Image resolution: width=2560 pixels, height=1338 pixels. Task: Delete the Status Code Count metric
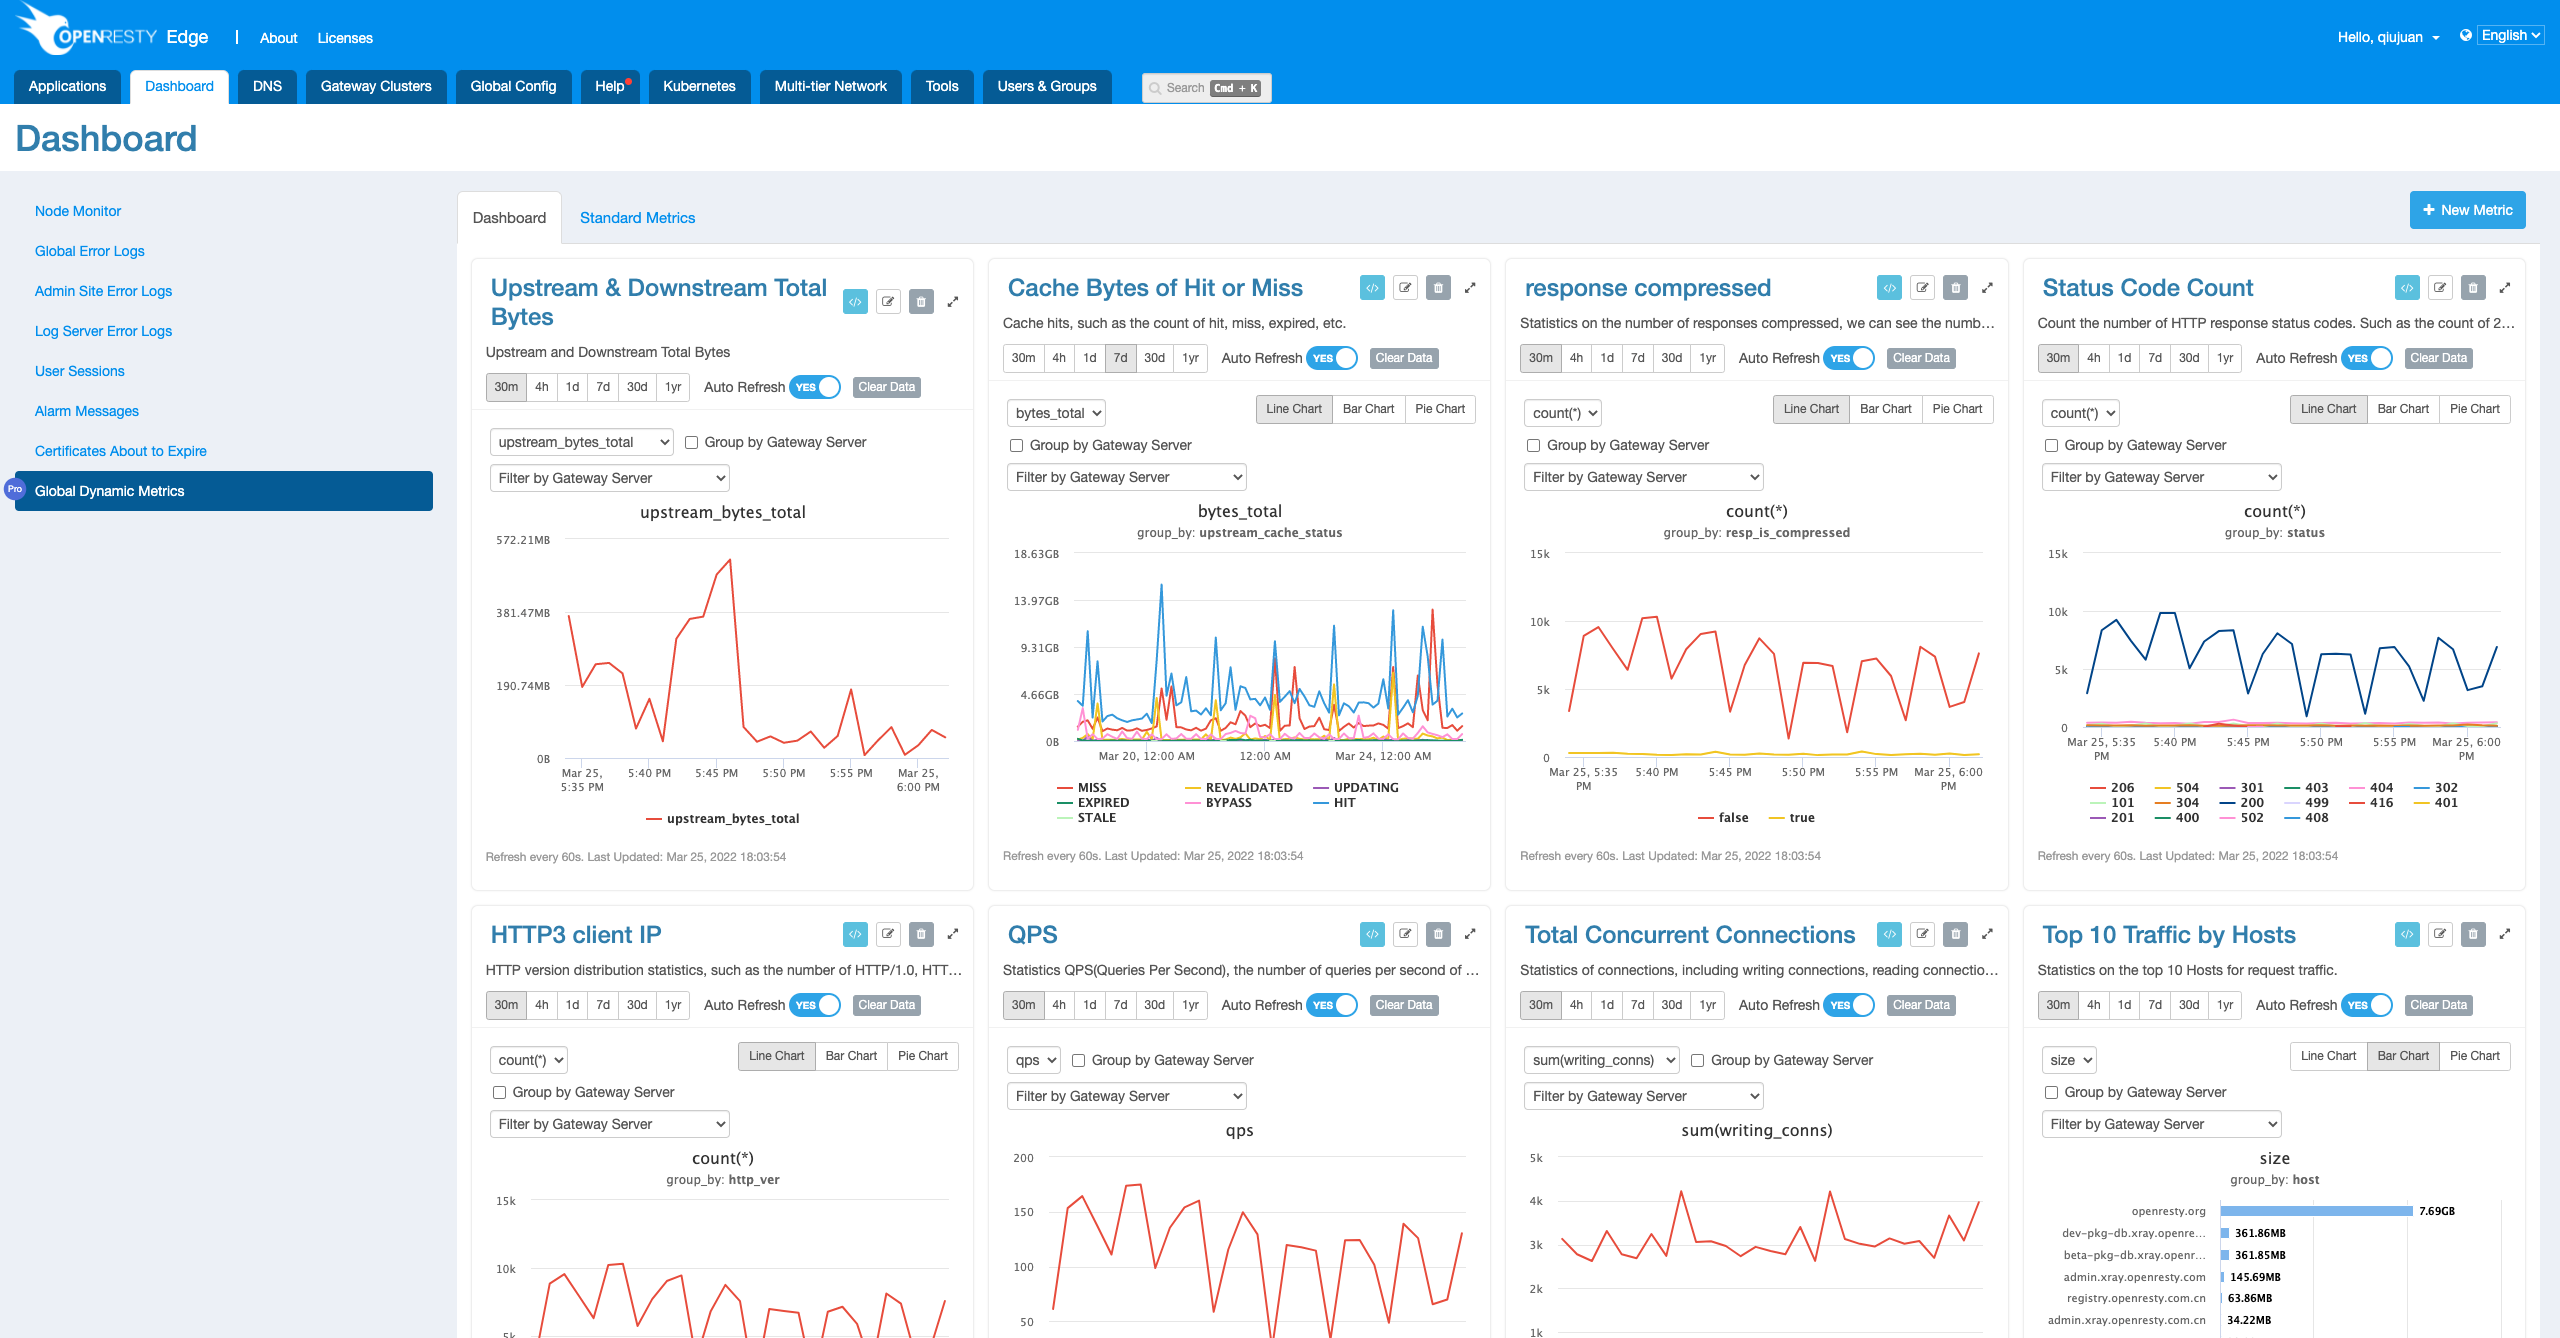tap(2473, 288)
